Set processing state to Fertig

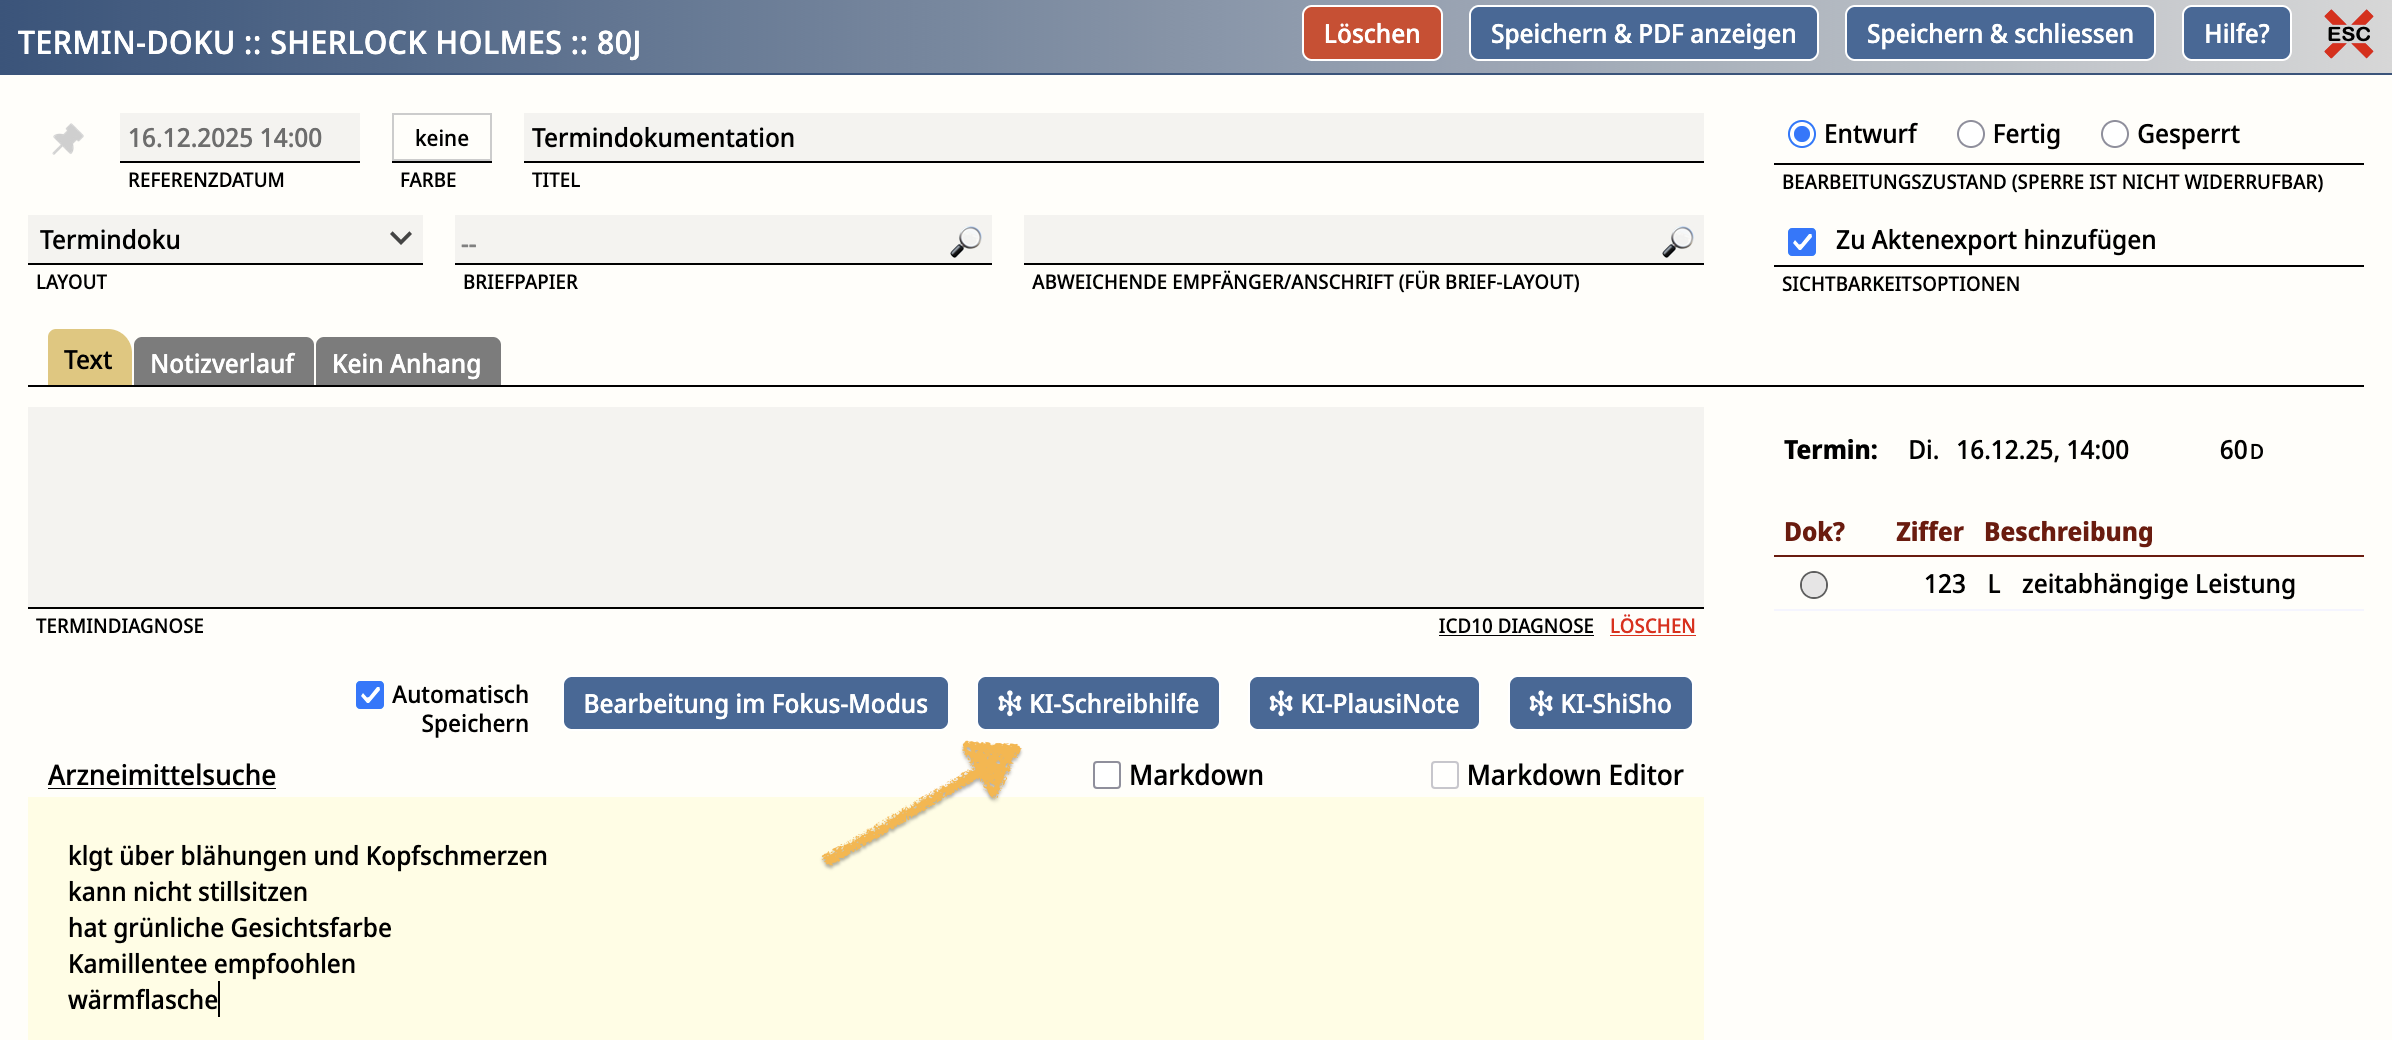pyautogui.click(x=1970, y=134)
